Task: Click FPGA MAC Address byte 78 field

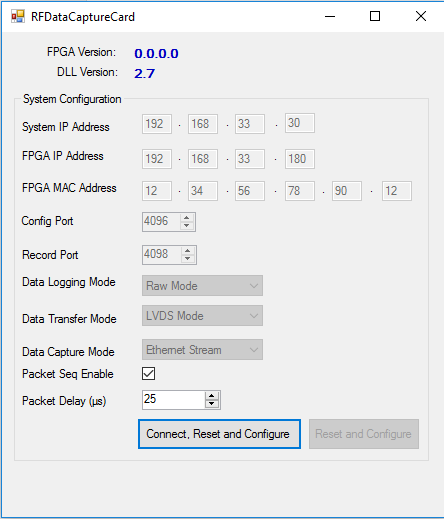Action: point(300,191)
